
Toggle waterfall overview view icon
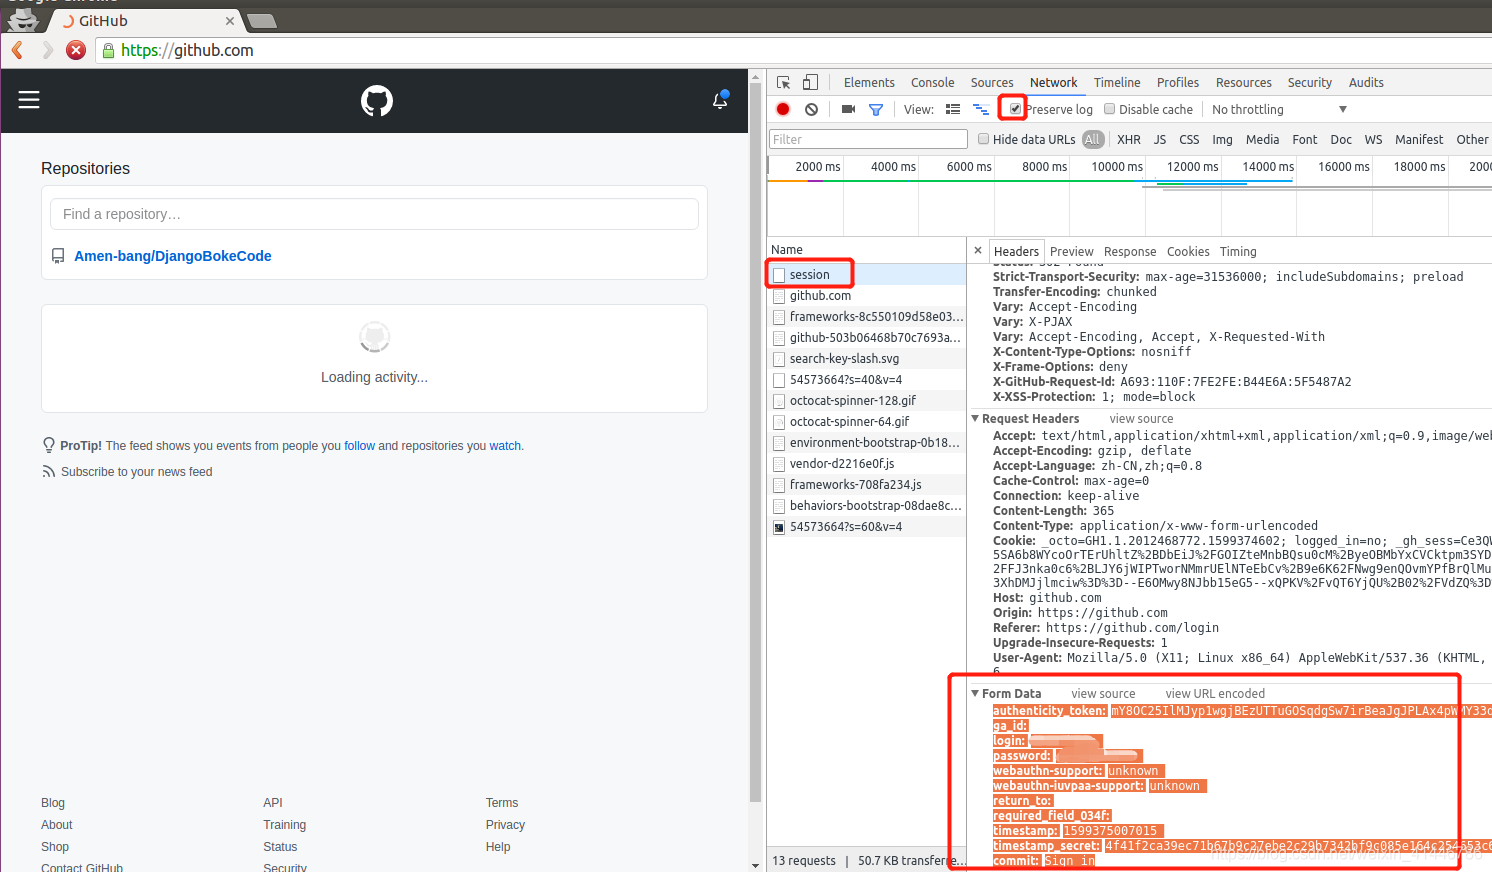[x=981, y=109]
